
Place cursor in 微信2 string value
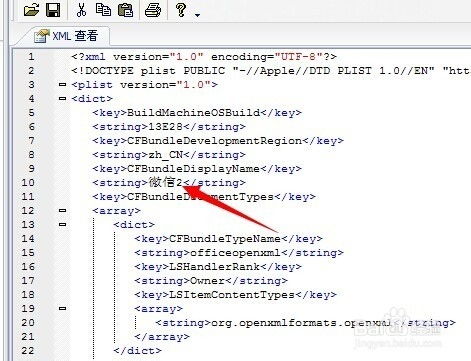(x=165, y=182)
